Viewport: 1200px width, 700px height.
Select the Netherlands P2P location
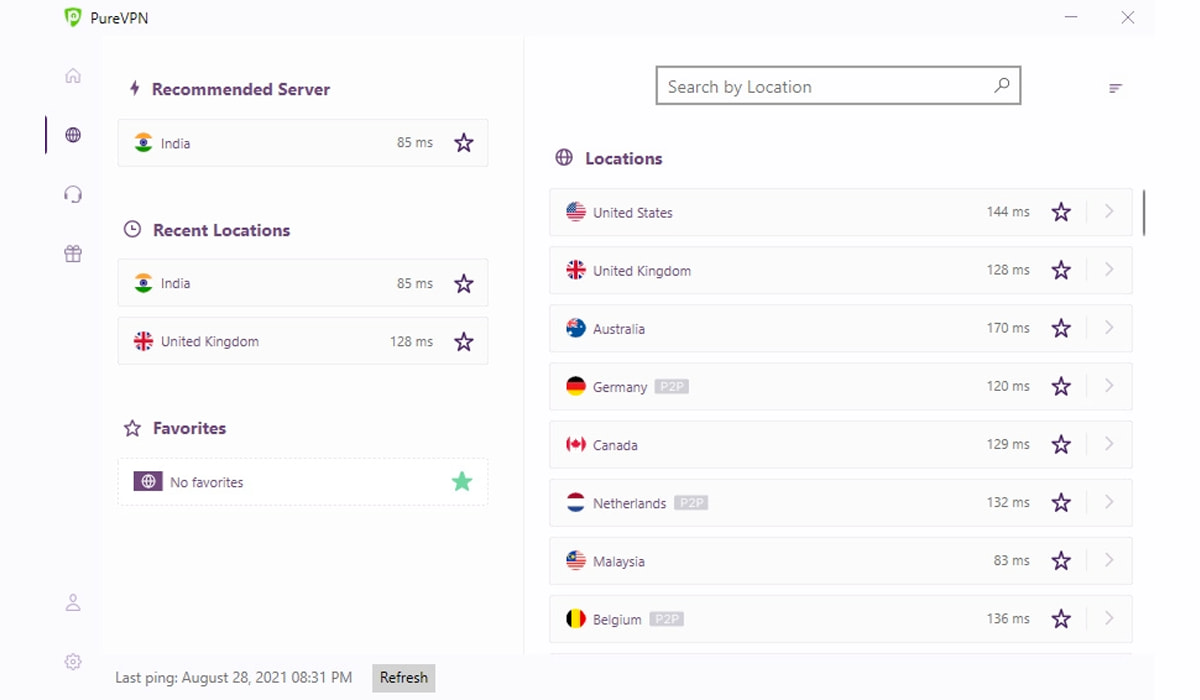click(630, 502)
